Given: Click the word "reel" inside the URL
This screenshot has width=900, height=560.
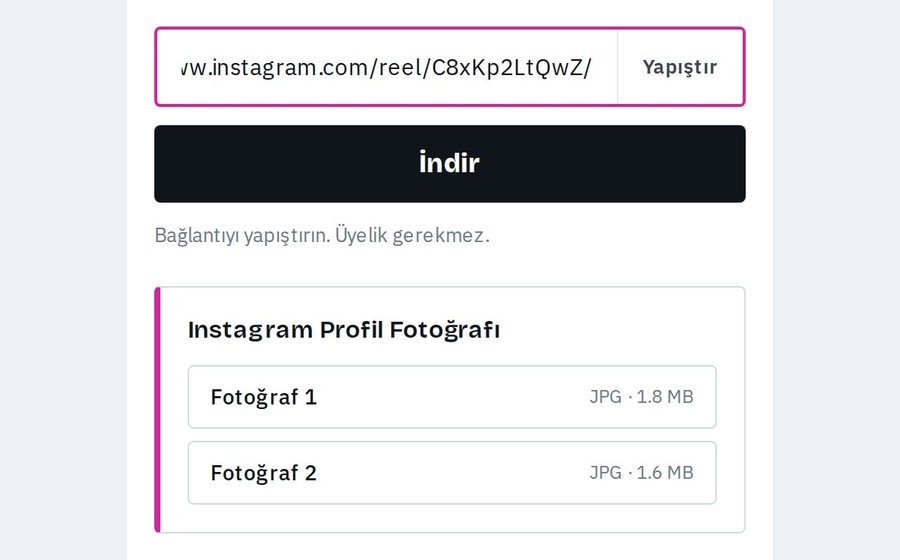Looking at the screenshot, I should click(401, 68).
